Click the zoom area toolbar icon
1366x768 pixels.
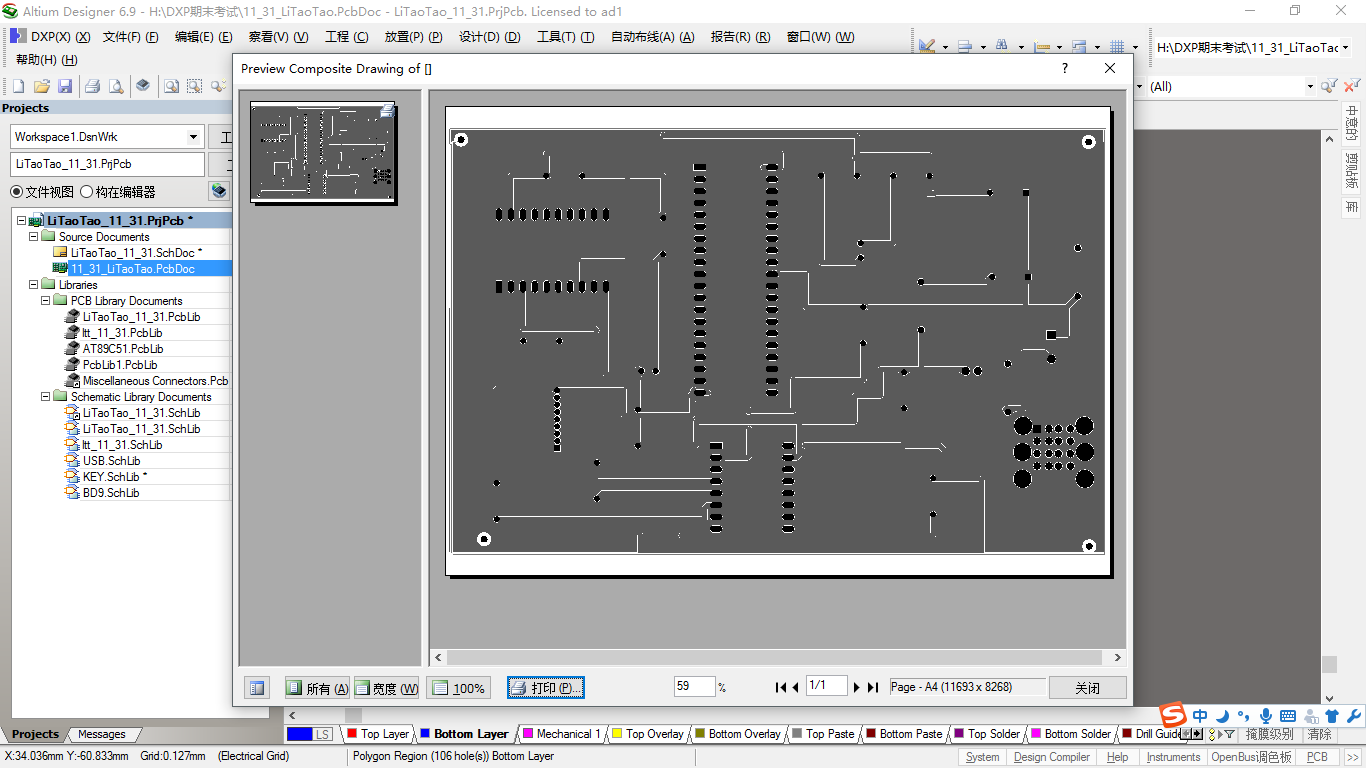[x=194, y=87]
